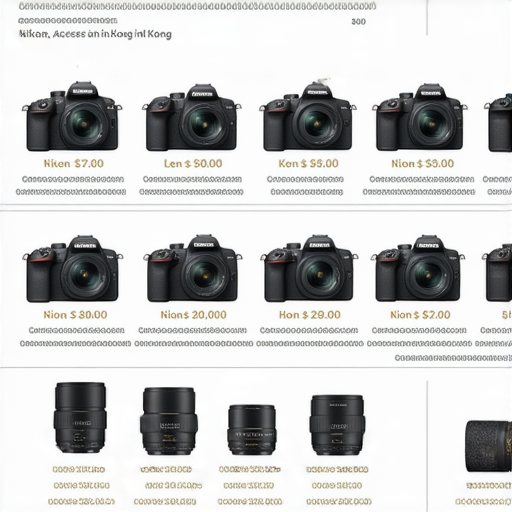Open the Niken $7.00 camera image
512x512 pixels.
(72, 116)
